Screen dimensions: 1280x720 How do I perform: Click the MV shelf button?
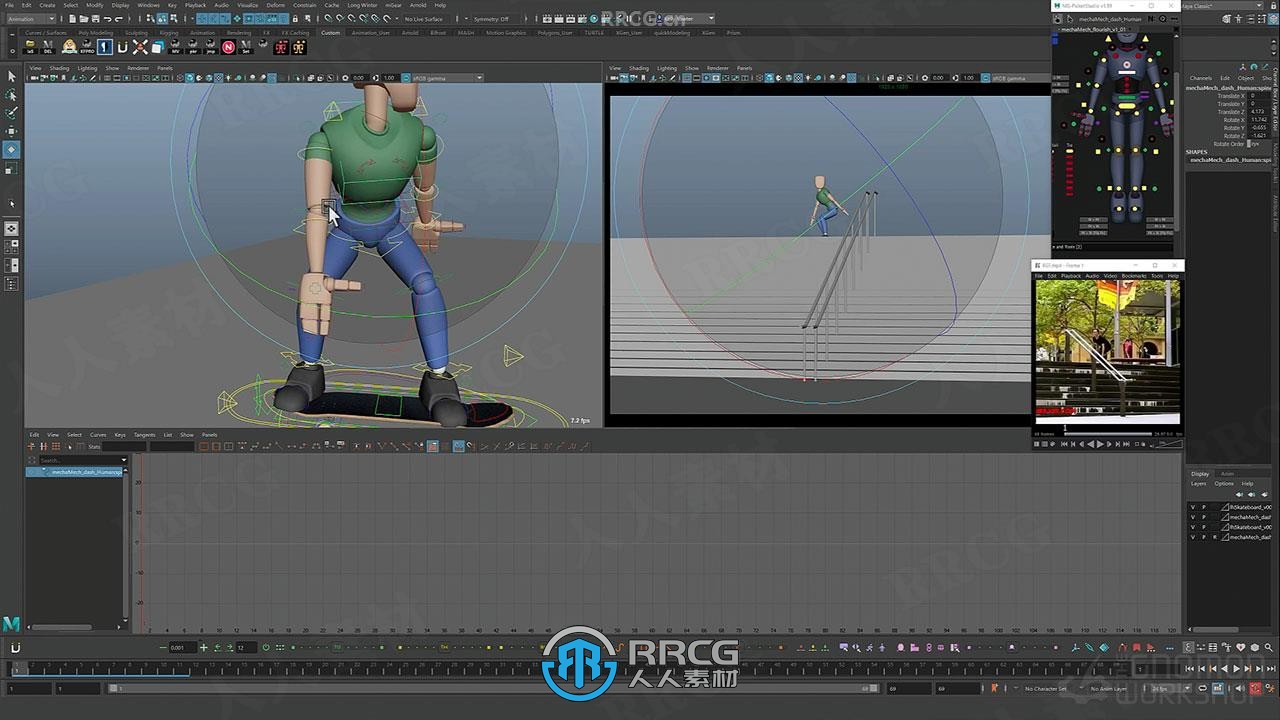(175, 47)
